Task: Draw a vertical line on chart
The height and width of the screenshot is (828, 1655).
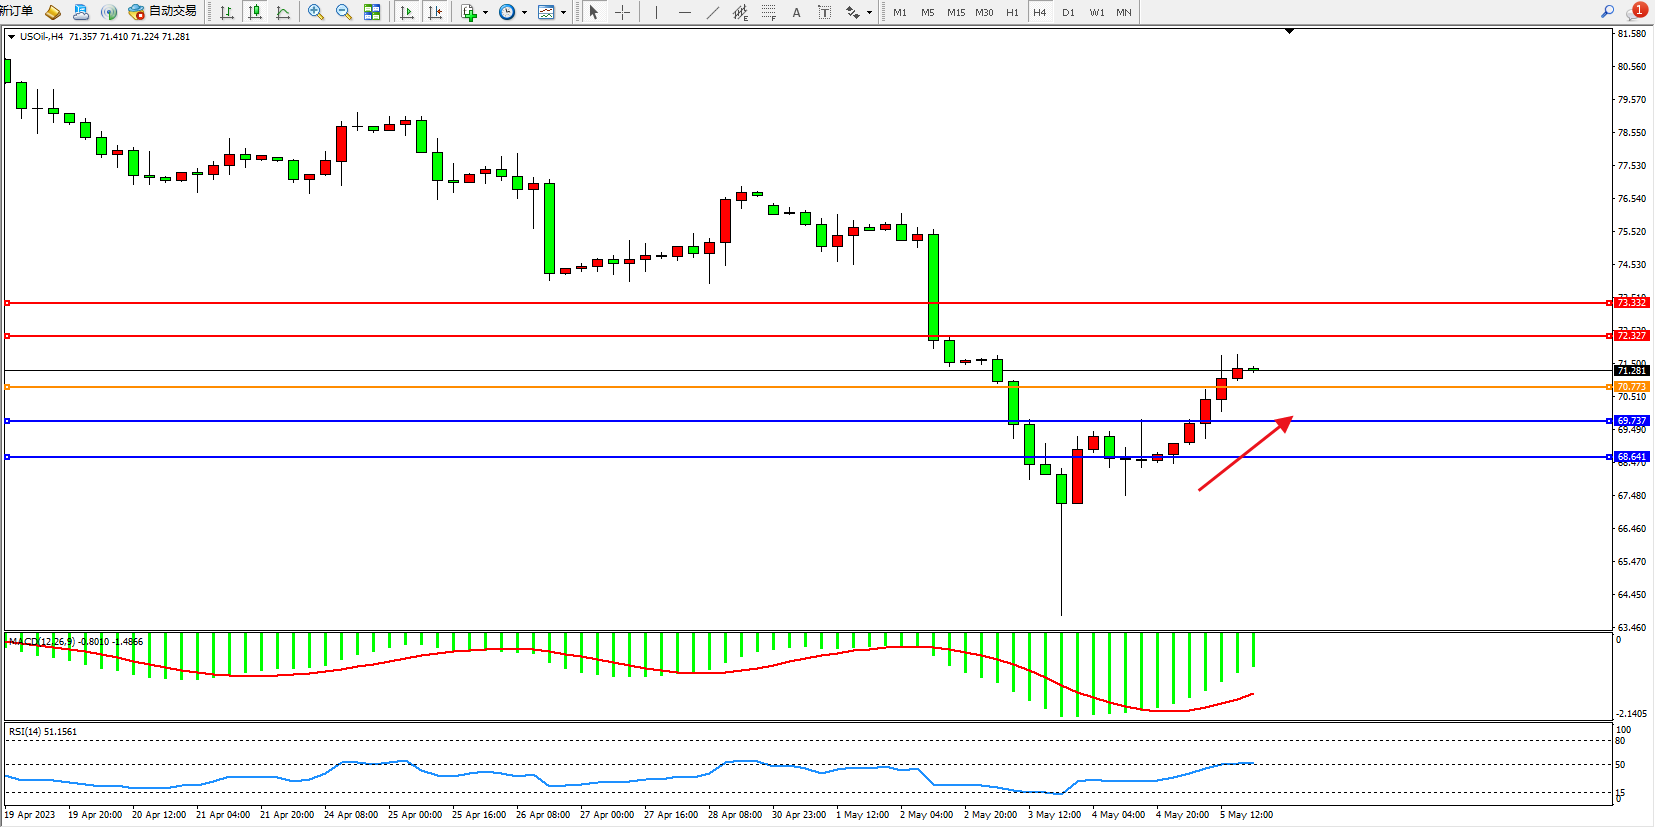Action: tap(656, 12)
